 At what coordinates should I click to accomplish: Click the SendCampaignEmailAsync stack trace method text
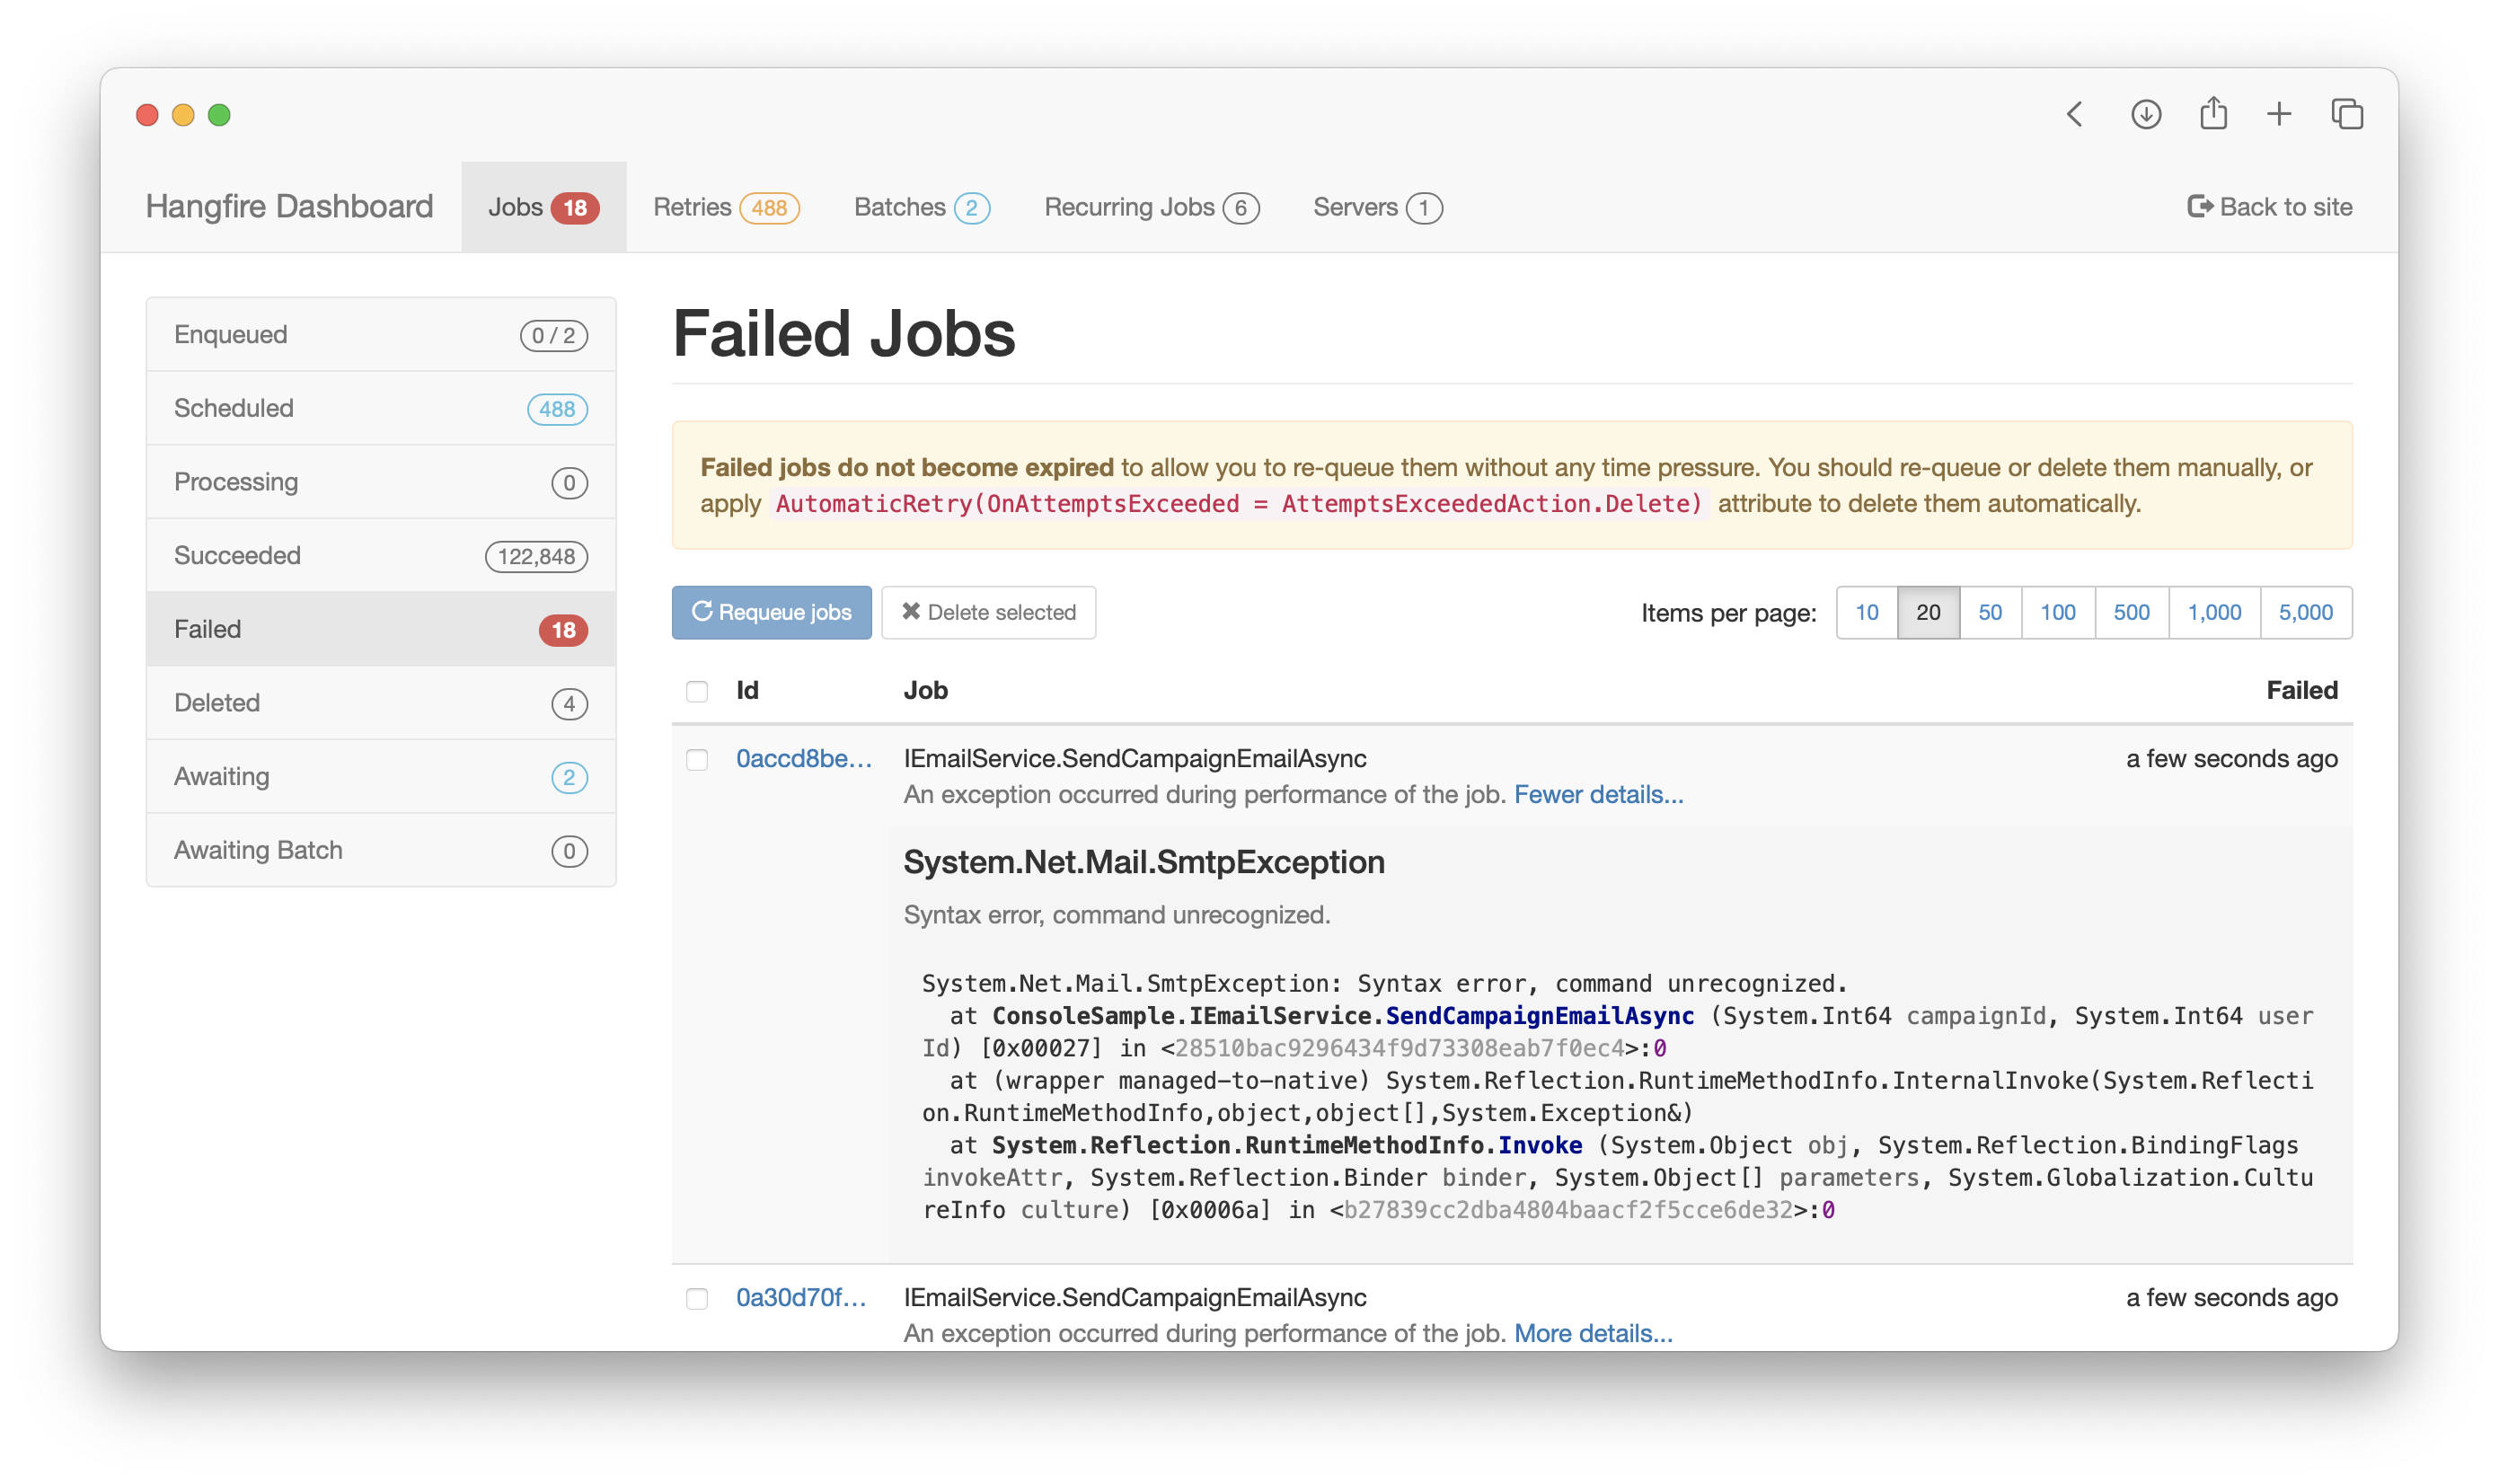tap(1539, 1016)
